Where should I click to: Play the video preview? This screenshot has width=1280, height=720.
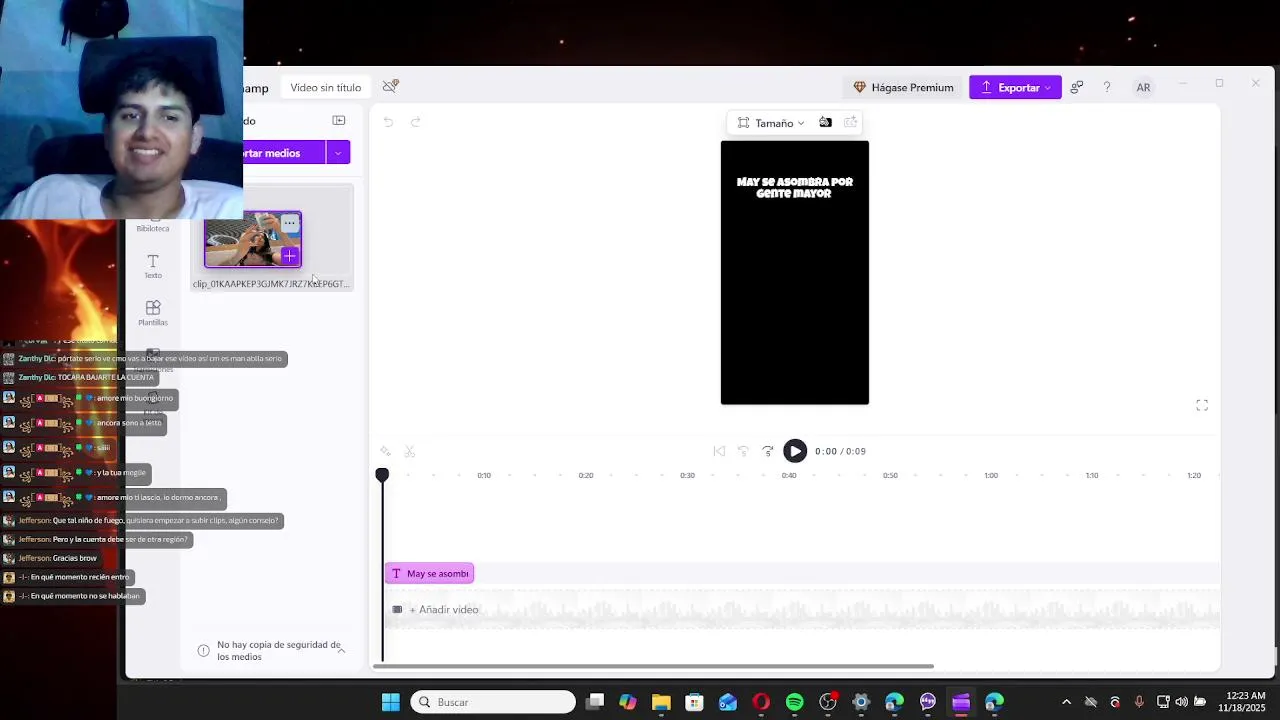pos(795,451)
